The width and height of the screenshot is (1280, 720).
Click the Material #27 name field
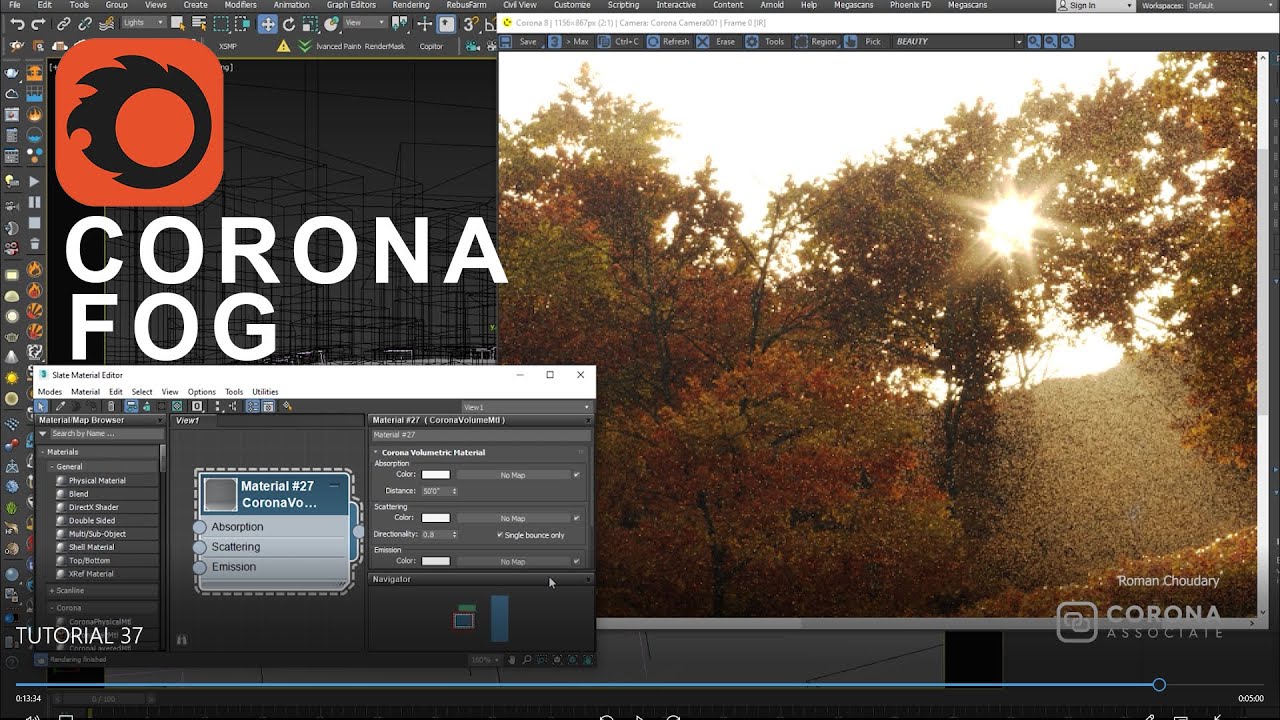tap(480, 435)
